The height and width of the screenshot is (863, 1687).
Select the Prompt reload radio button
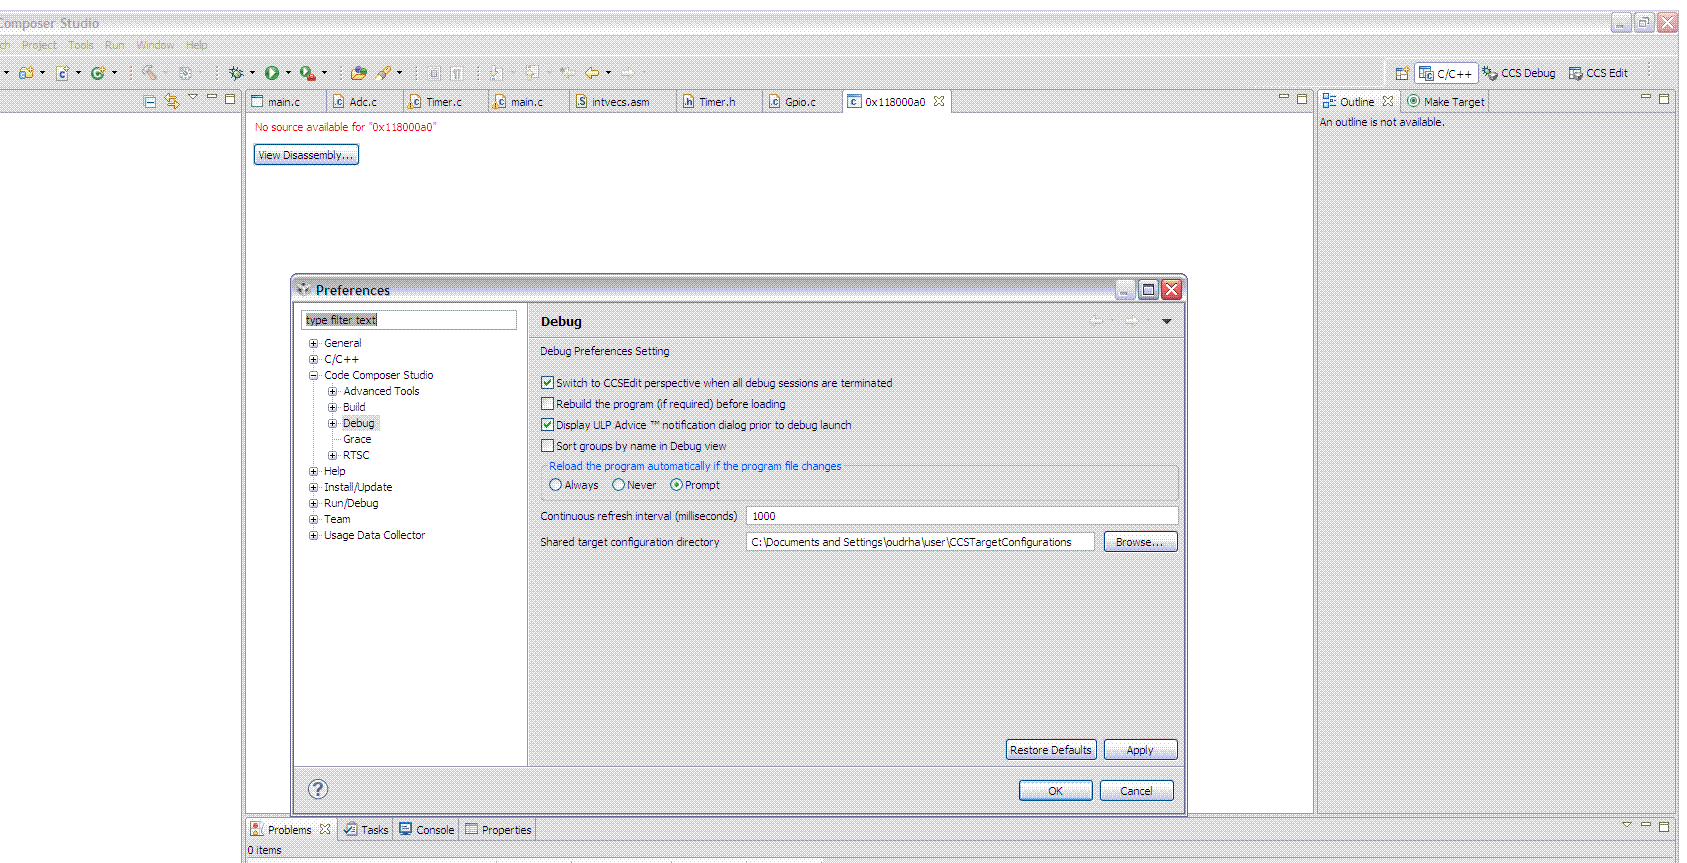click(x=676, y=484)
